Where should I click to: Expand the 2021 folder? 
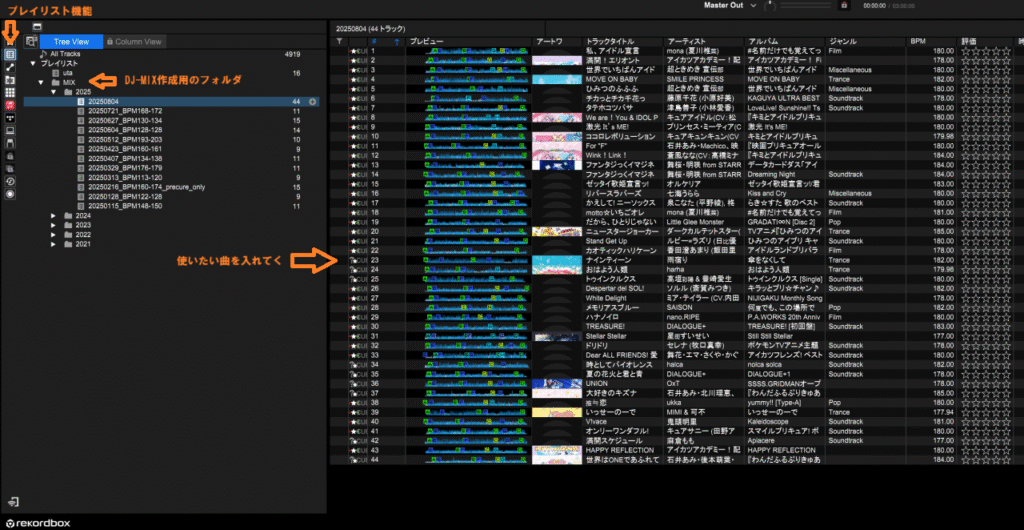pyautogui.click(x=54, y=244)
